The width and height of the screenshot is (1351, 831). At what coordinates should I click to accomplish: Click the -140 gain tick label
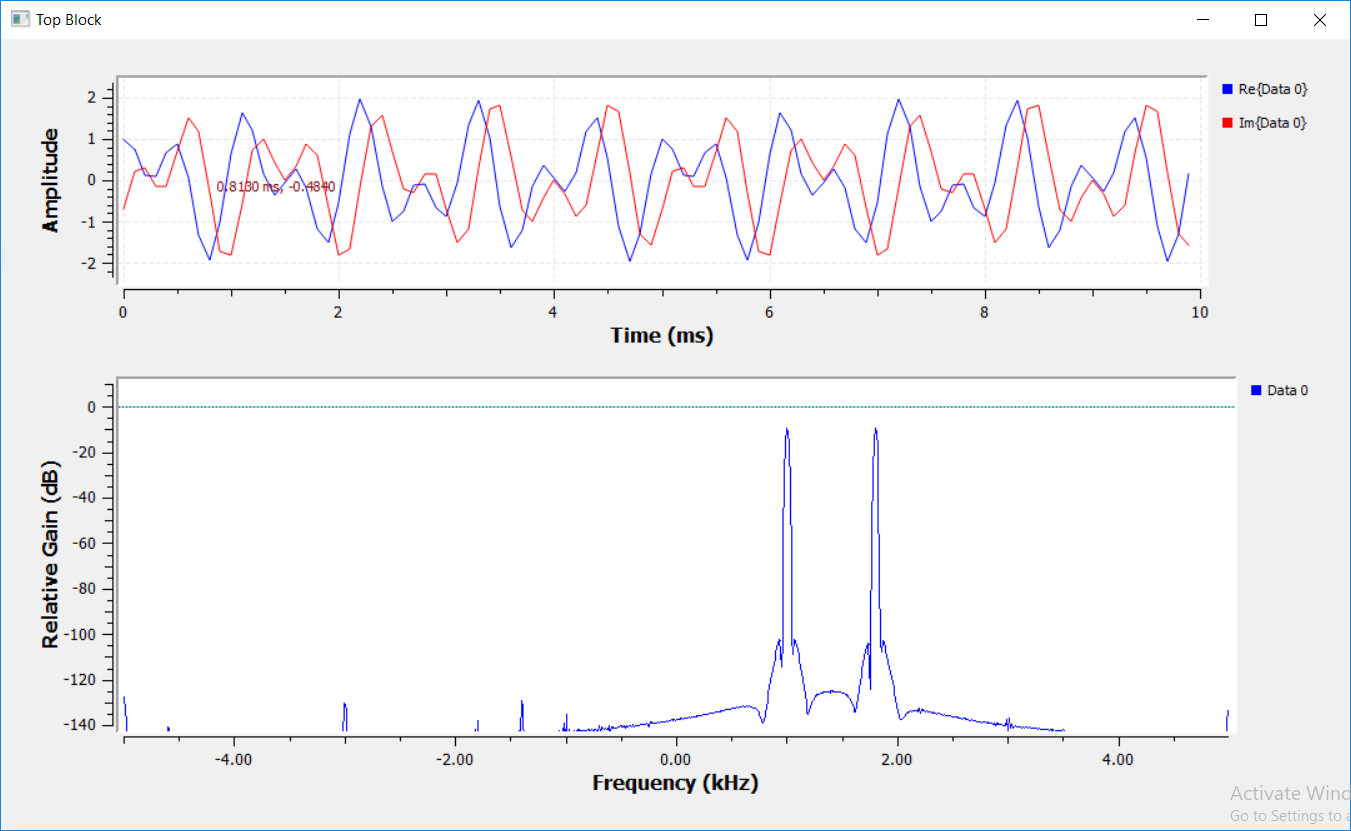(x=80, y=725)
